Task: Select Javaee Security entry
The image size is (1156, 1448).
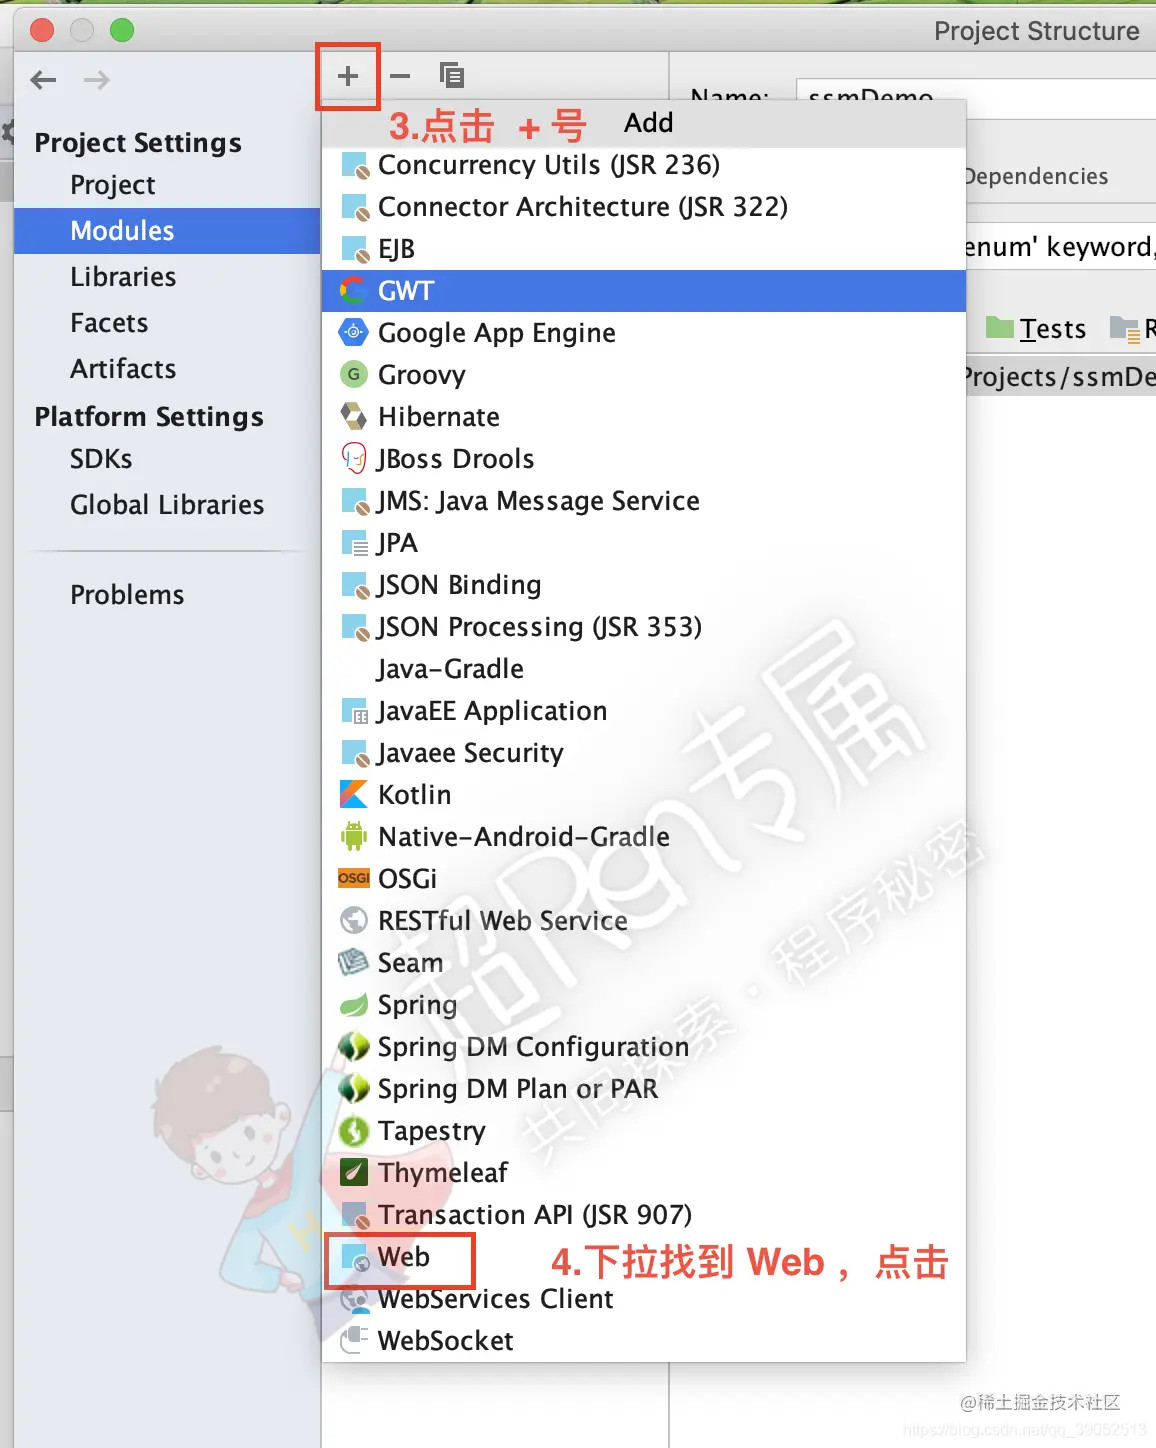Action: click(644, 753)
